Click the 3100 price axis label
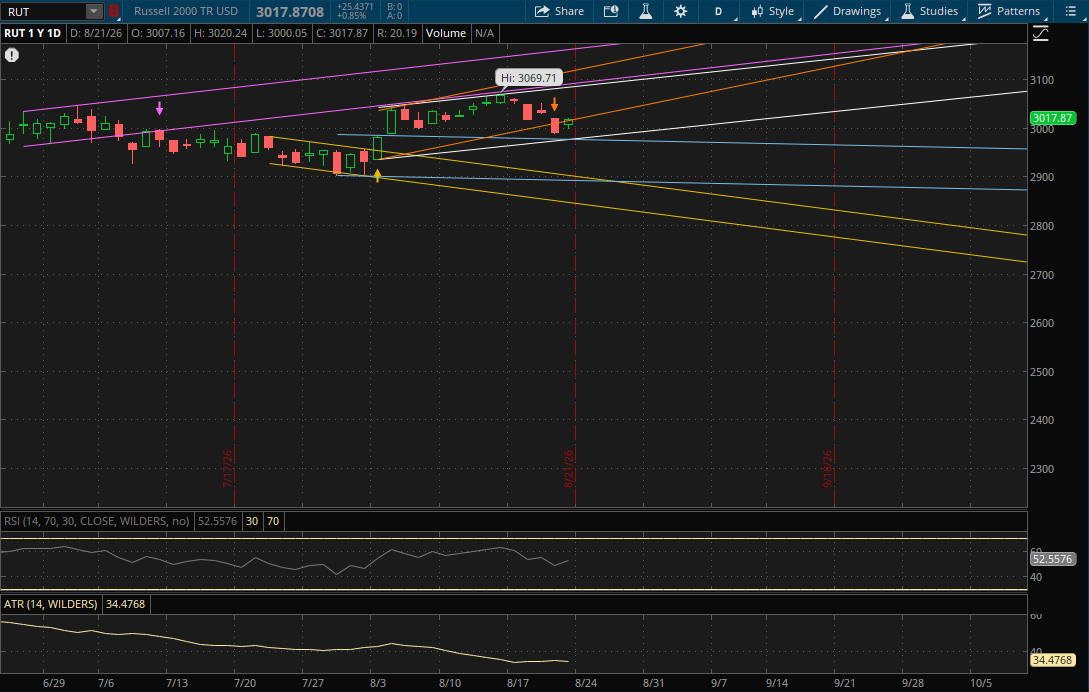 (x=1042, y=80)
